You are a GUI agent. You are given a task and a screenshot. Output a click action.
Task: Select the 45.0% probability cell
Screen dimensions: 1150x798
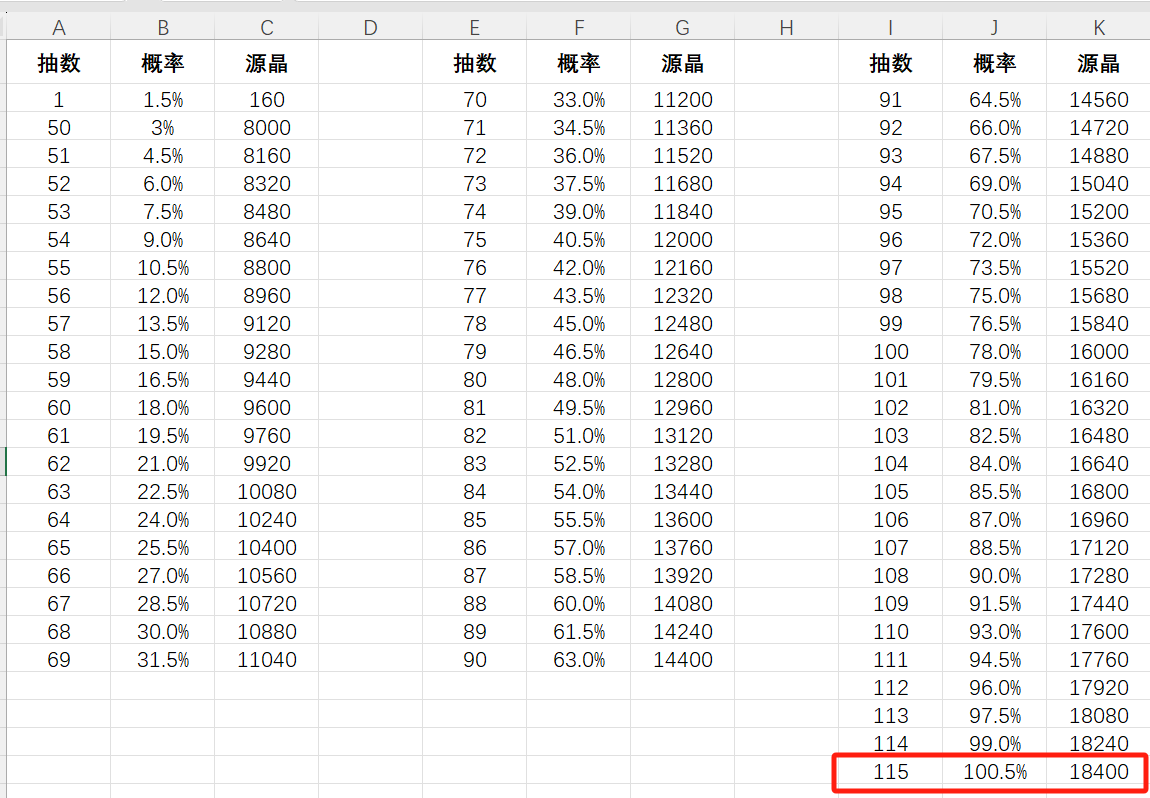coord(579,323)
